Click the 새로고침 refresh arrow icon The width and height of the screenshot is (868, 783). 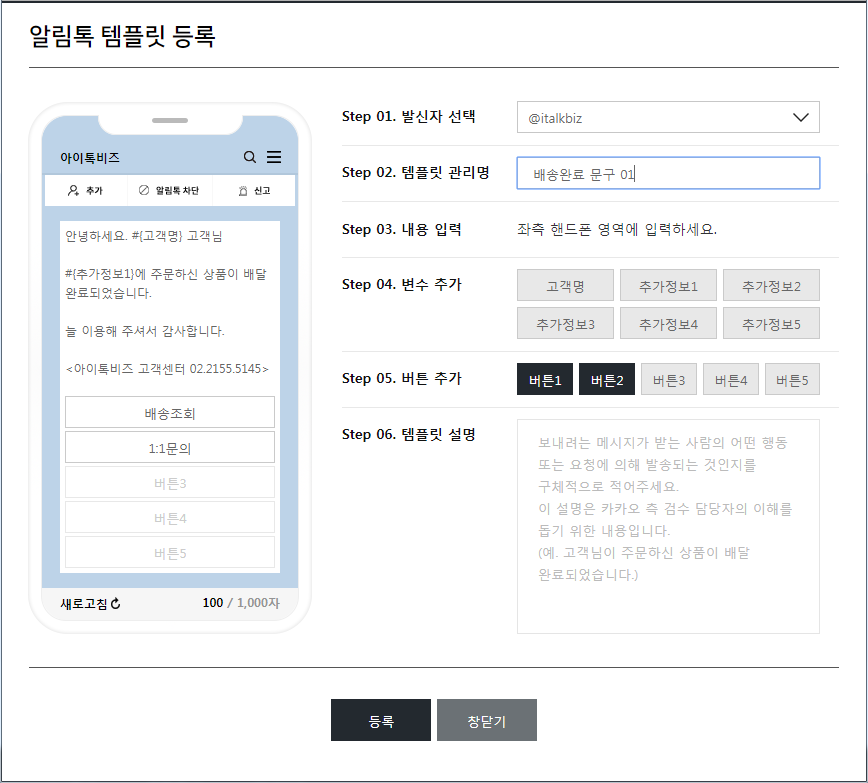tap(115, 604)
